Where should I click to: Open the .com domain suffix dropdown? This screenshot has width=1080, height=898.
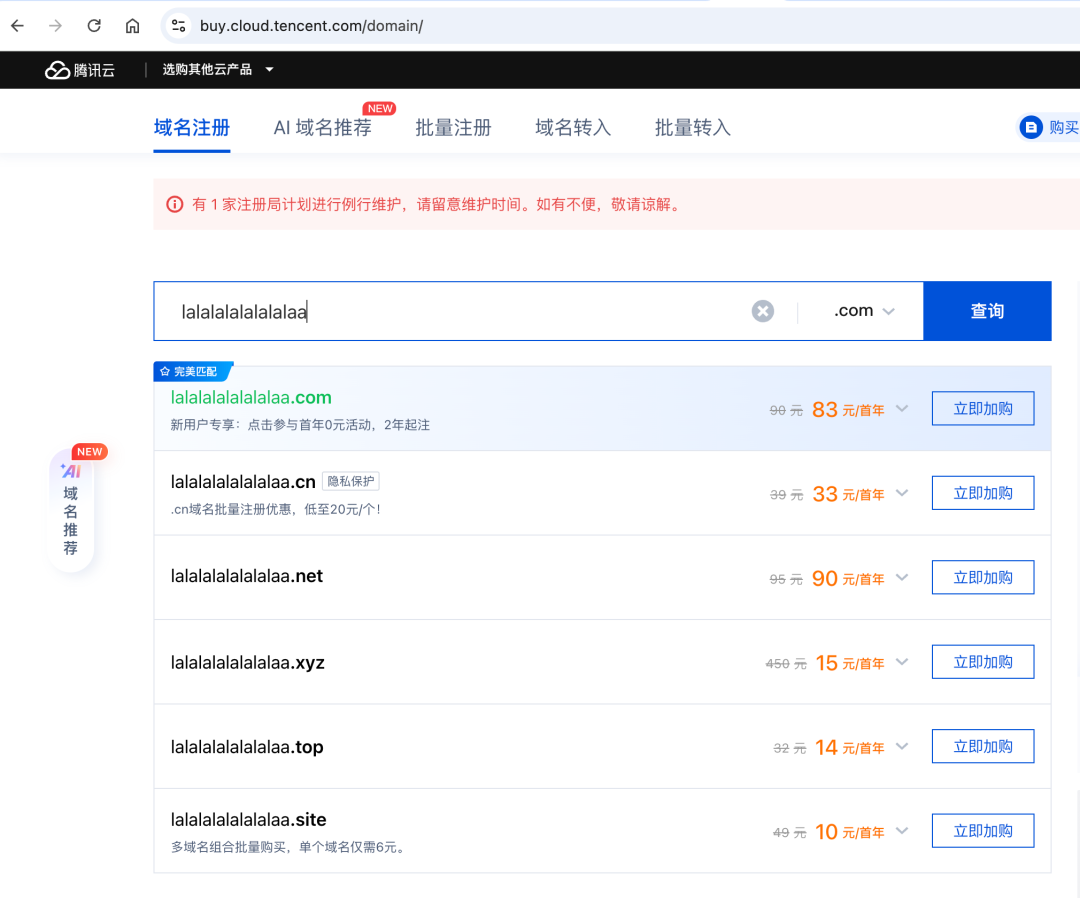[863, 311]
